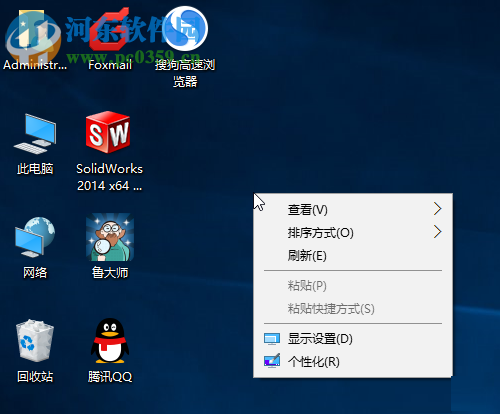The height and width of the screenshot is (414, 500).
Task: Open 个性化(R) from the context menu
Action: (353, 361)
